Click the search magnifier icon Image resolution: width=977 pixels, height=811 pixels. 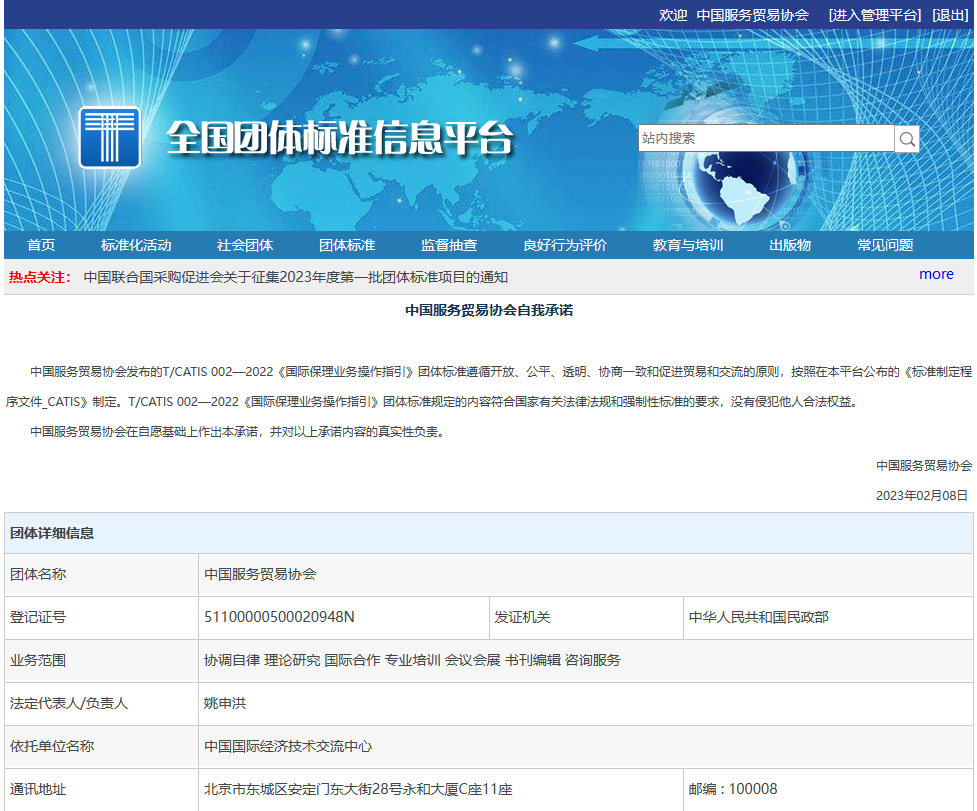[x=907, y=139]
